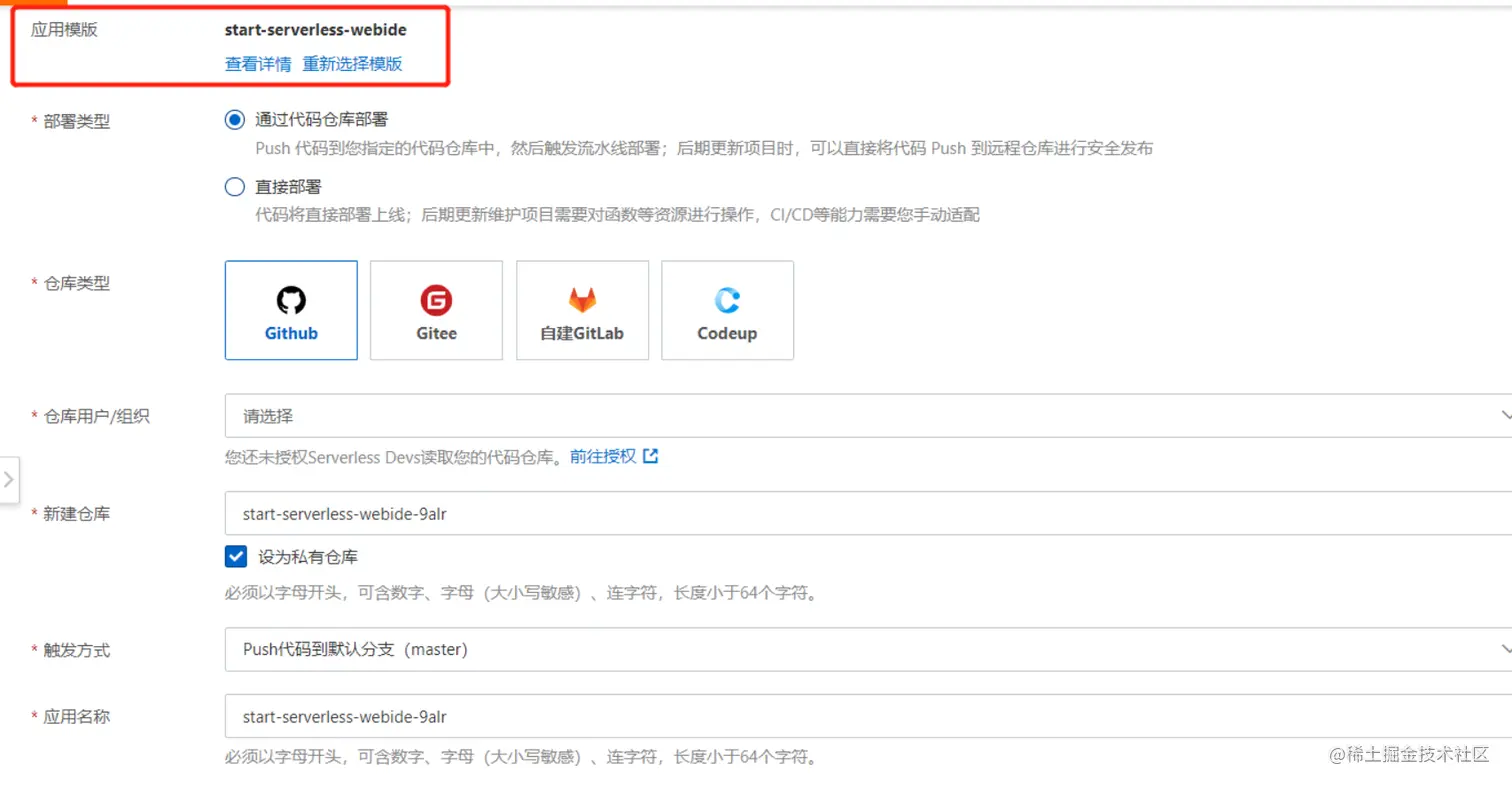
Task: Click notice 您还未授权Serverless Devs读取您的代码仓库
Action: coord(395,456)
